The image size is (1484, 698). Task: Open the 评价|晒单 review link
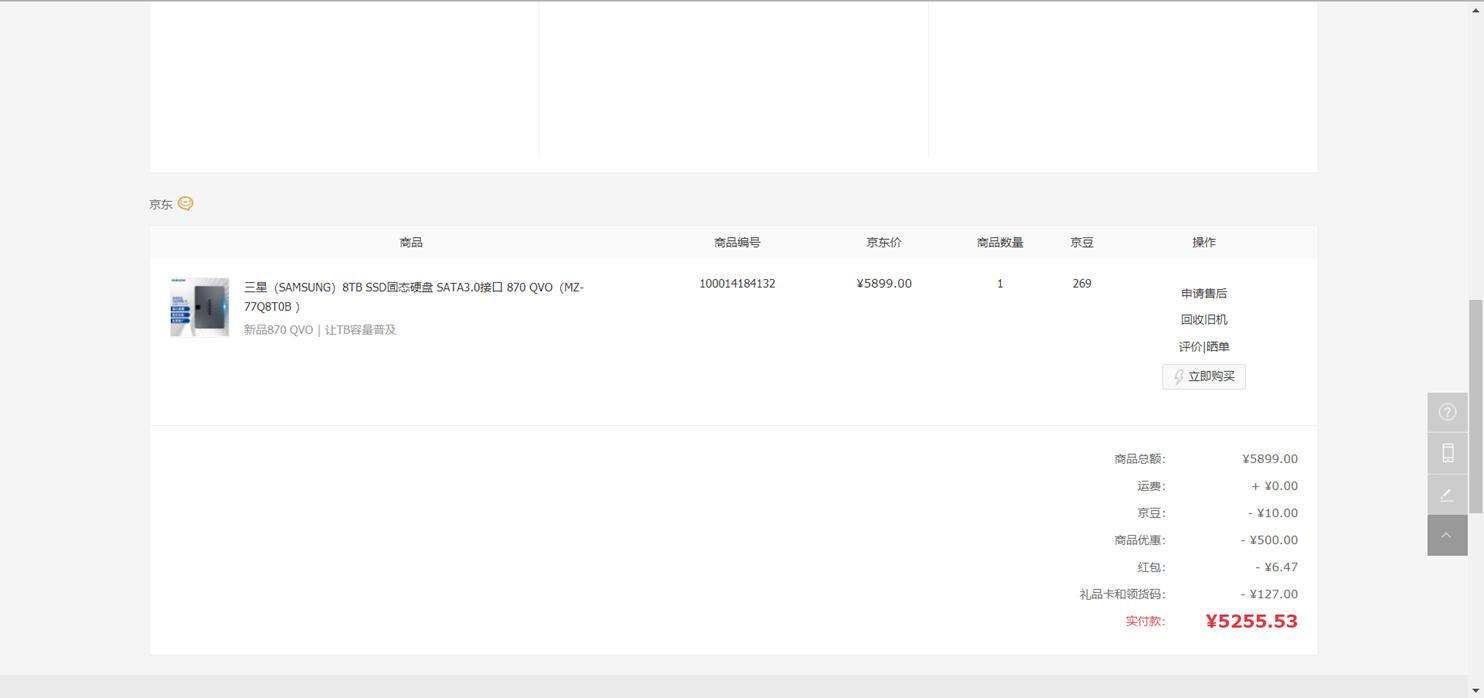click(x=1204, y=347)
